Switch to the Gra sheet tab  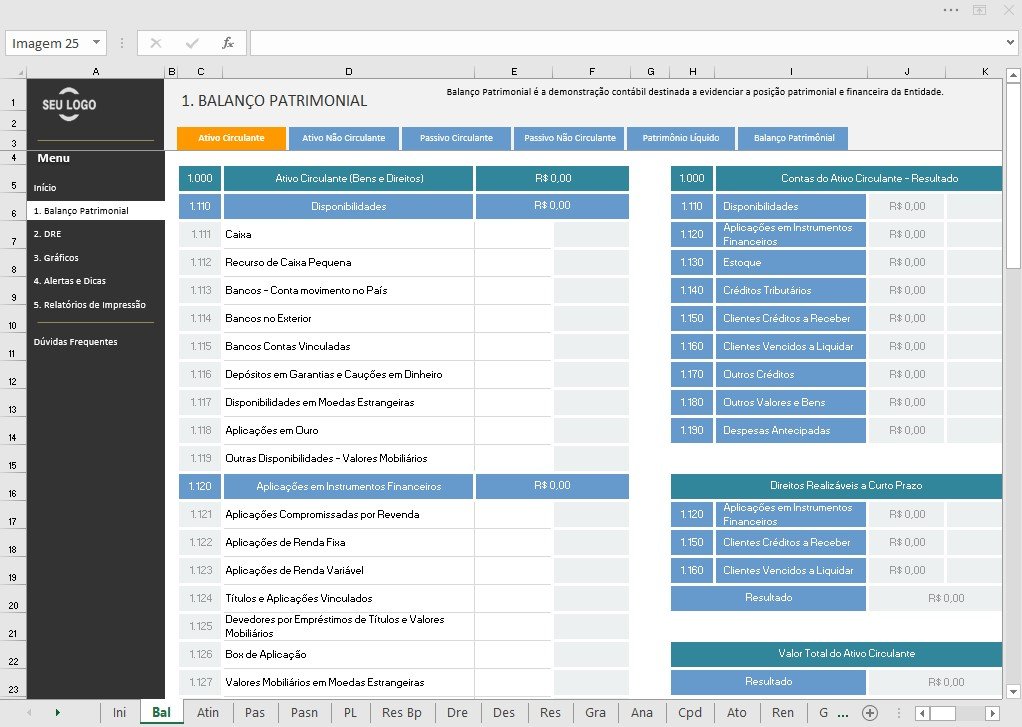[x=595, y=713]
